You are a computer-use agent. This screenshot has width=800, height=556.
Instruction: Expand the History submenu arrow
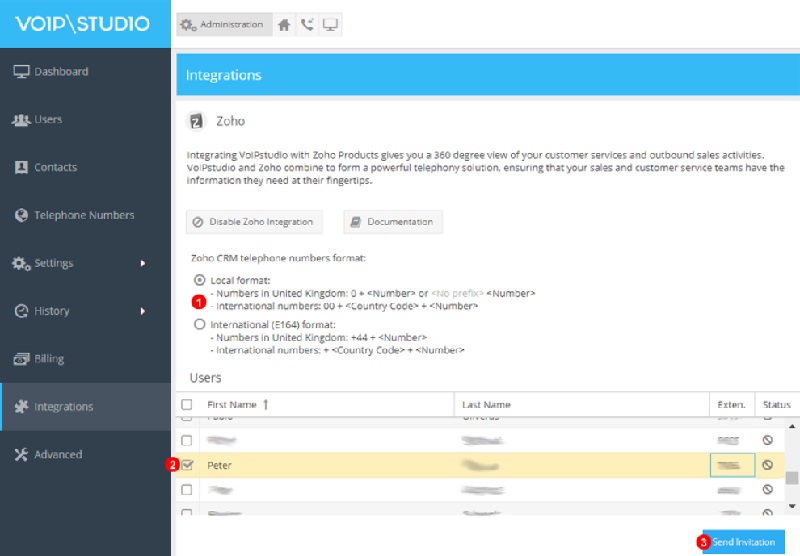(143, 312)
